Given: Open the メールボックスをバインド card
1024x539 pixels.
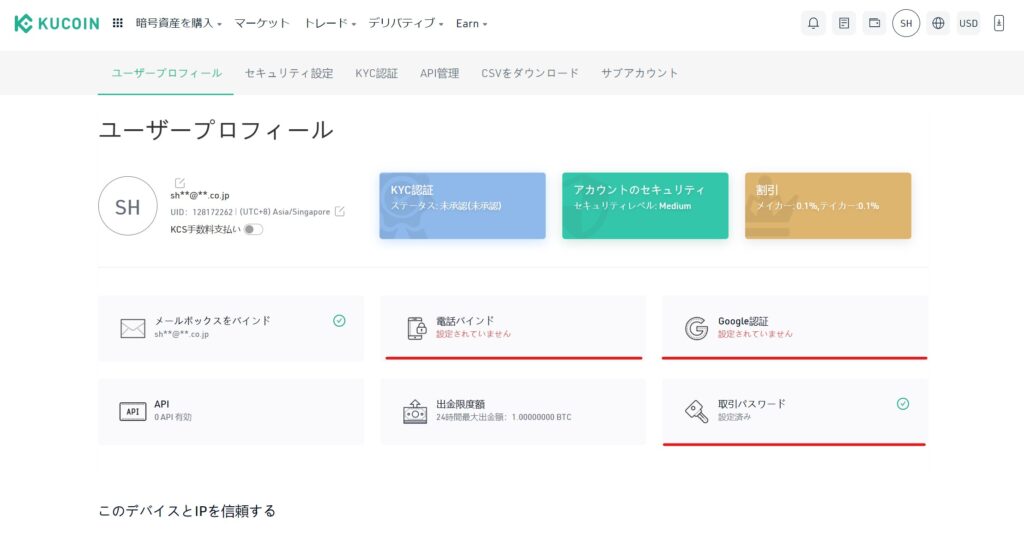Looking at the screenshot, I should 231,328.
